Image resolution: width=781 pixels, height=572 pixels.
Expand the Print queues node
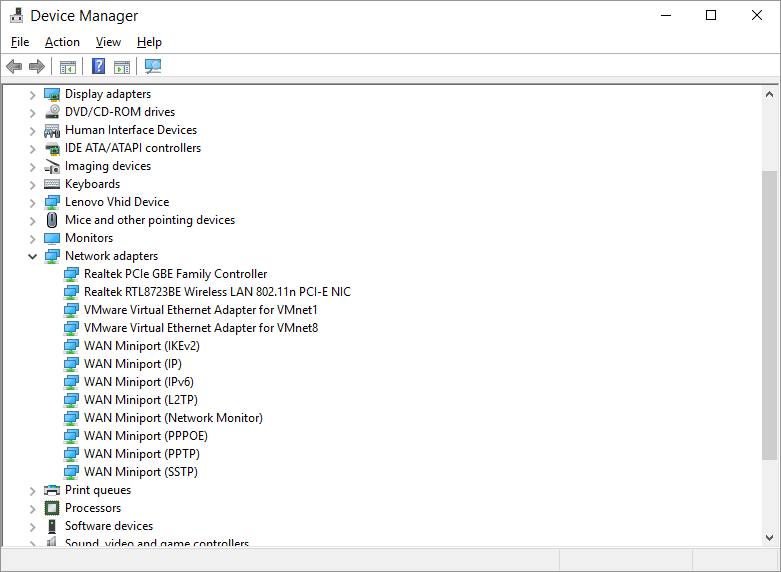pyautogui.click(x=32, y=491)
